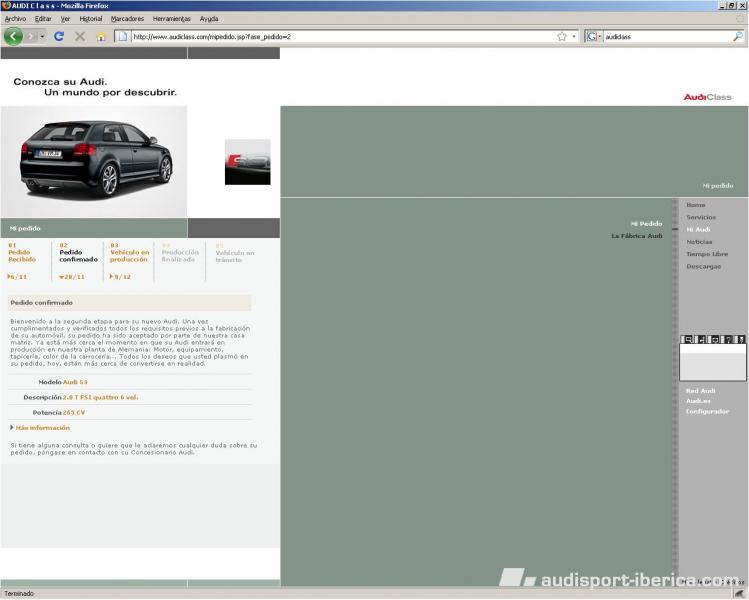Viewport: 749px width, 600px height.
Task: Go back with the green Back arrow
Action: pyautogui.click(x=13, y=36)
